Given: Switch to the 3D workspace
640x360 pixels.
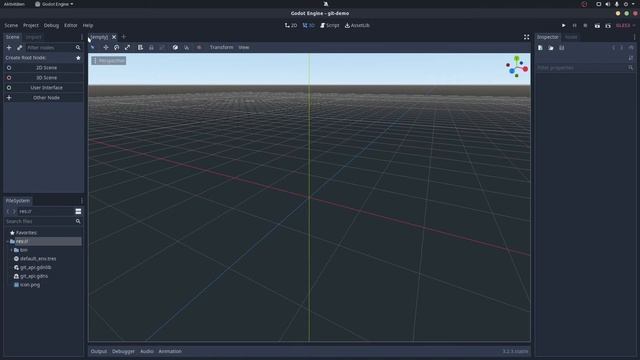Looking at the screenshot, I should 309,25.
